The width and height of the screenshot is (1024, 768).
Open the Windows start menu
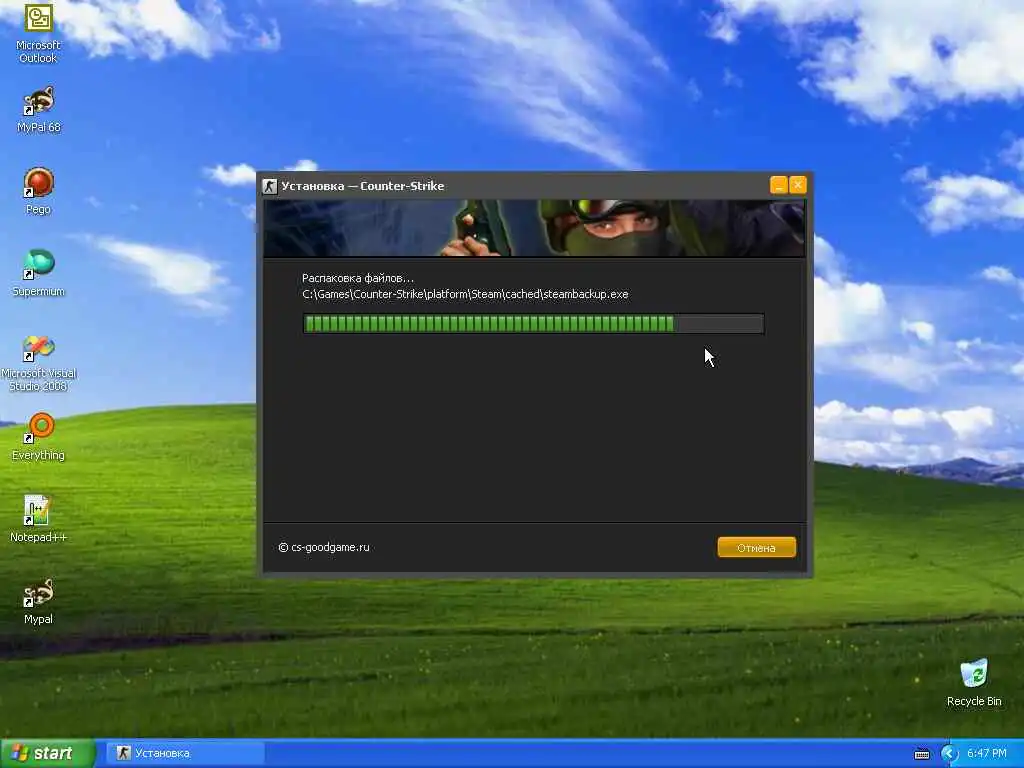(47, 754)
